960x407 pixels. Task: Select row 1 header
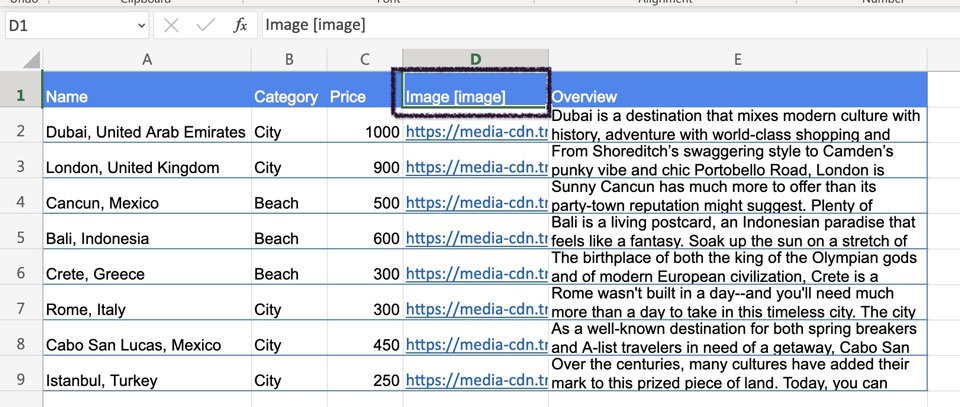click(21, 89)
